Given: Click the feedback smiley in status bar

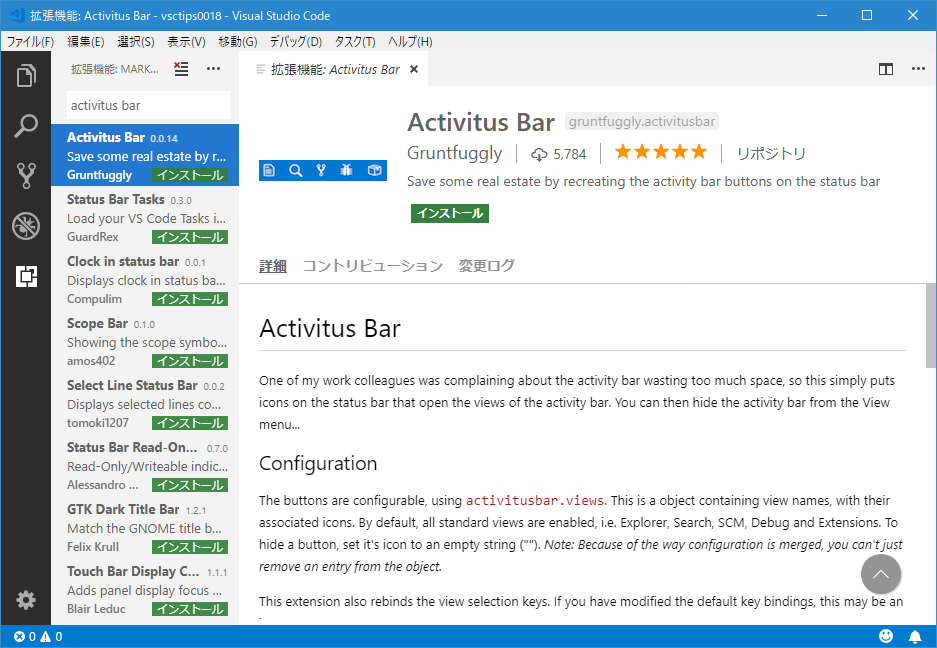Looking at the screenshot, I should [886, 637].
